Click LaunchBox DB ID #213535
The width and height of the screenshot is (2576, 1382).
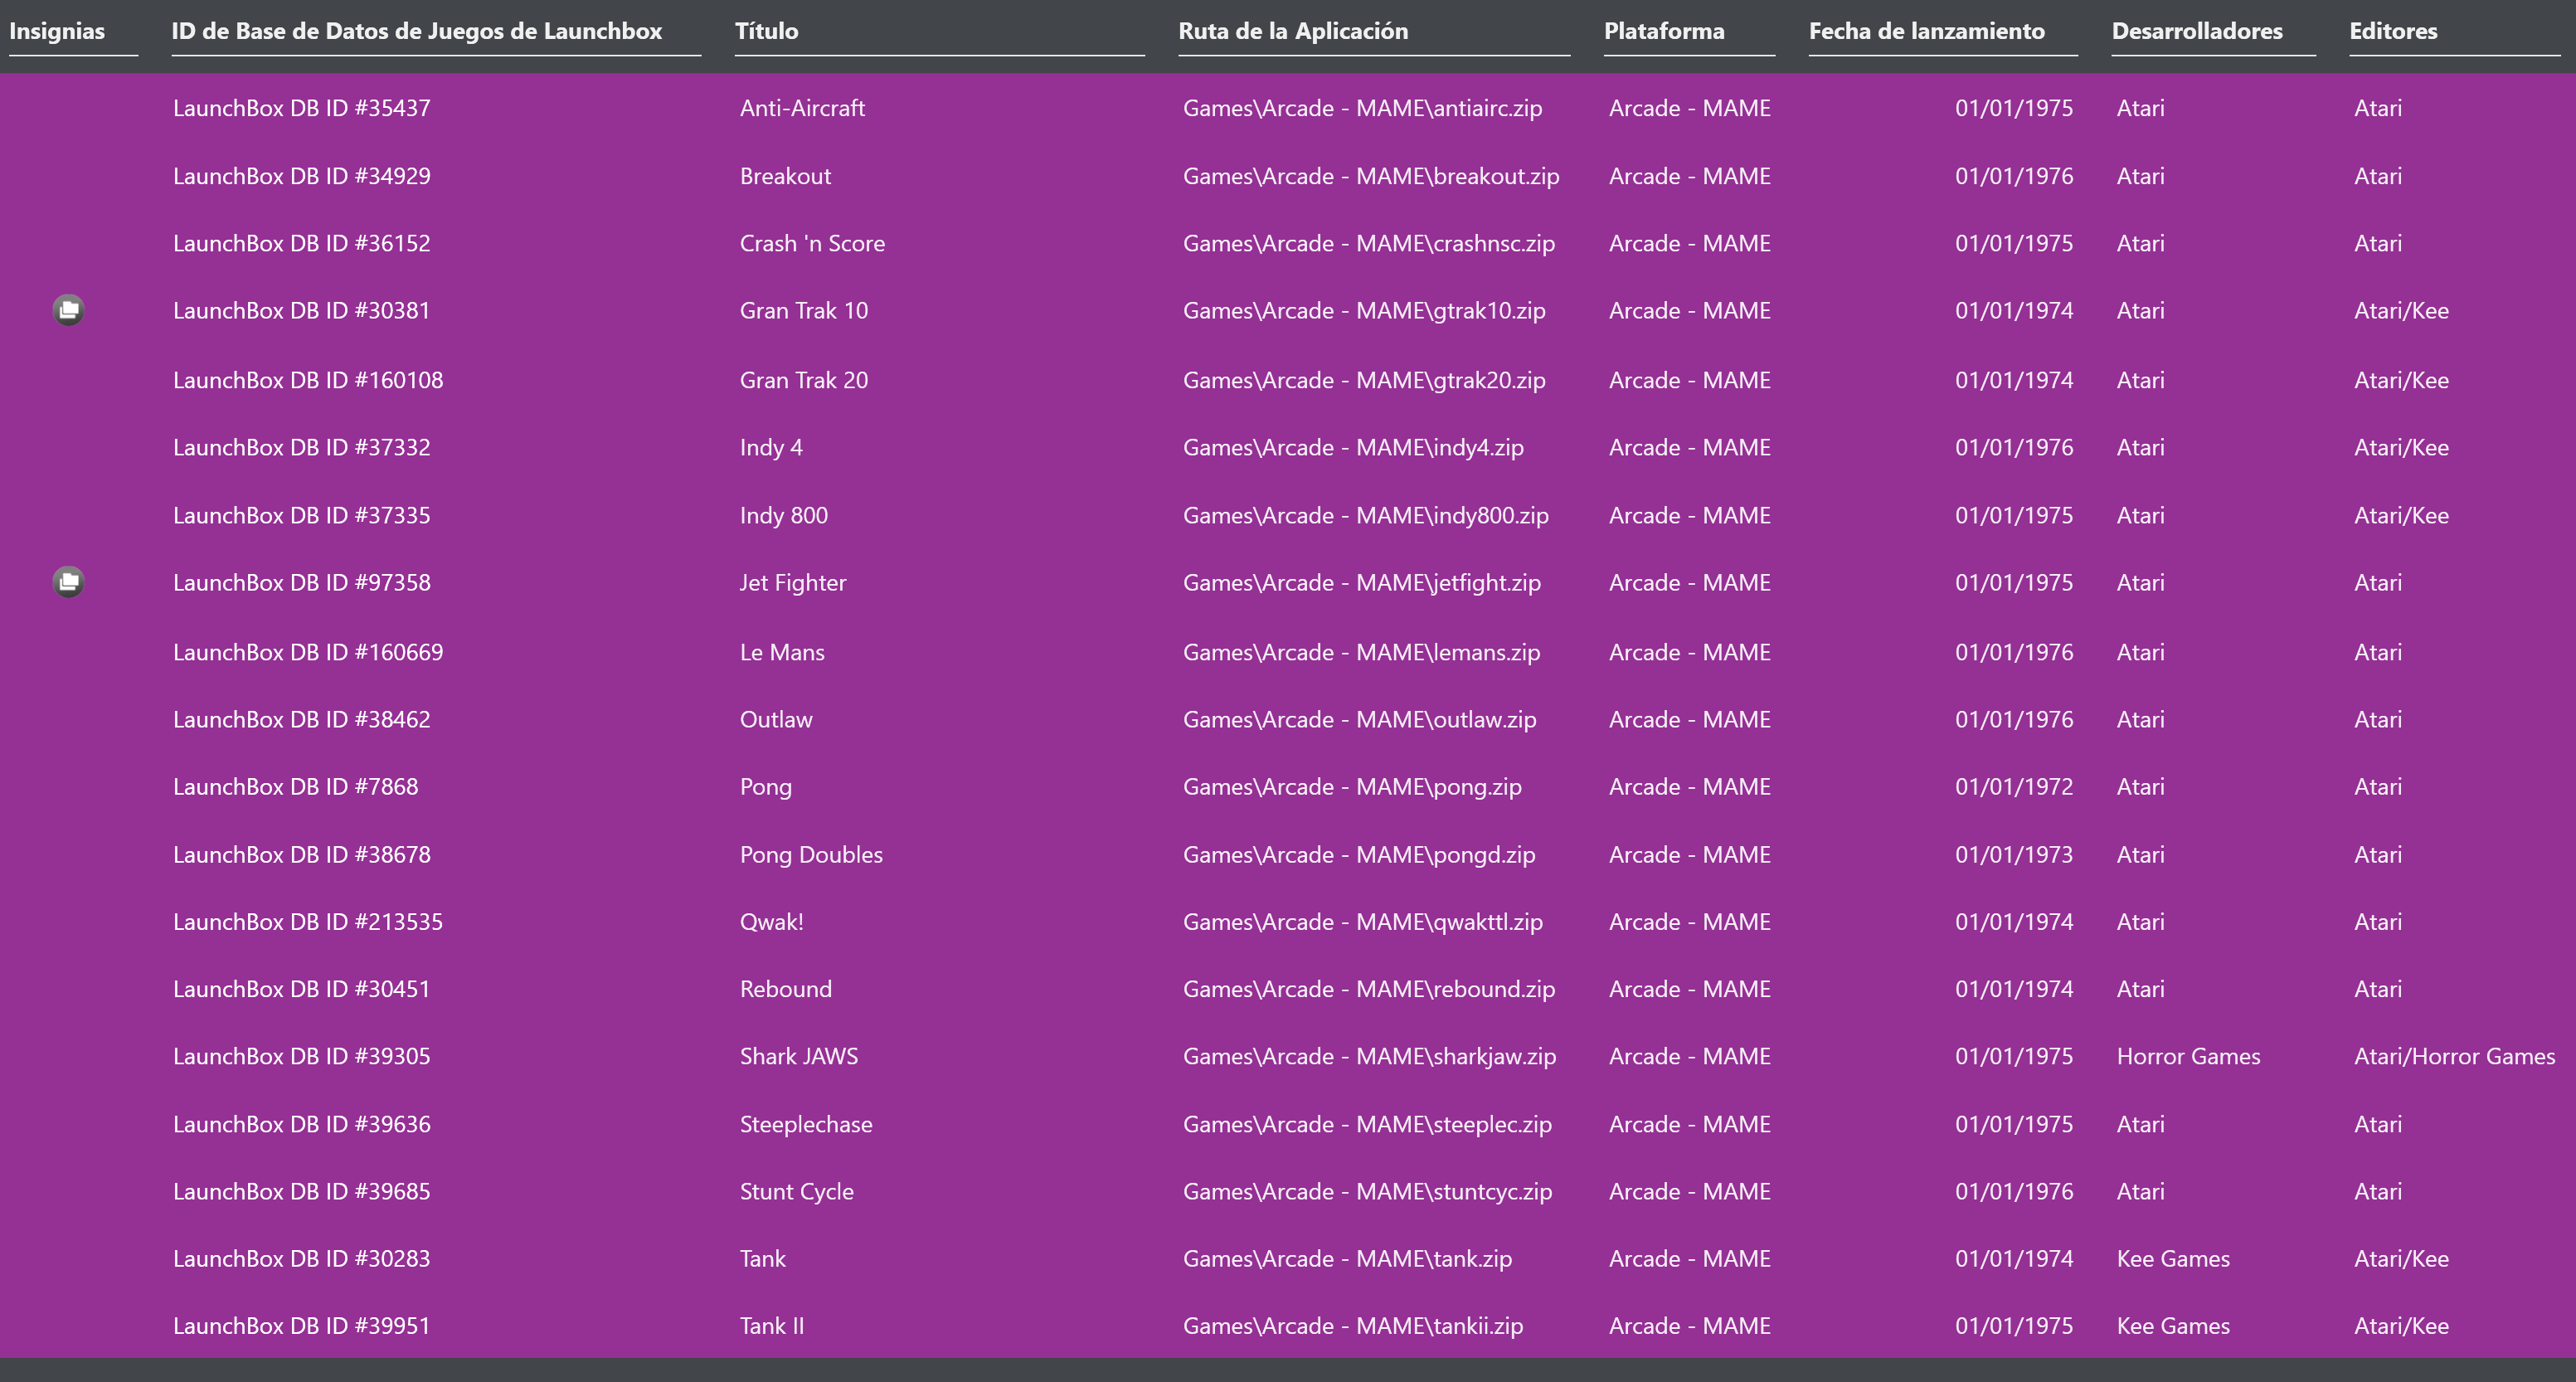coord(308,922)
